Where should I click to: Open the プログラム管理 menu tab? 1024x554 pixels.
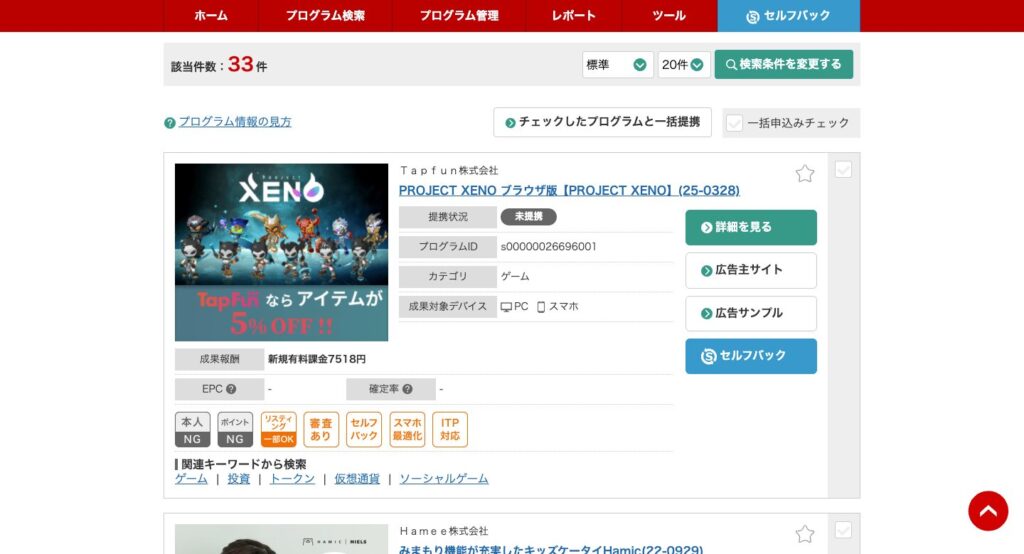tap(459, 16)
